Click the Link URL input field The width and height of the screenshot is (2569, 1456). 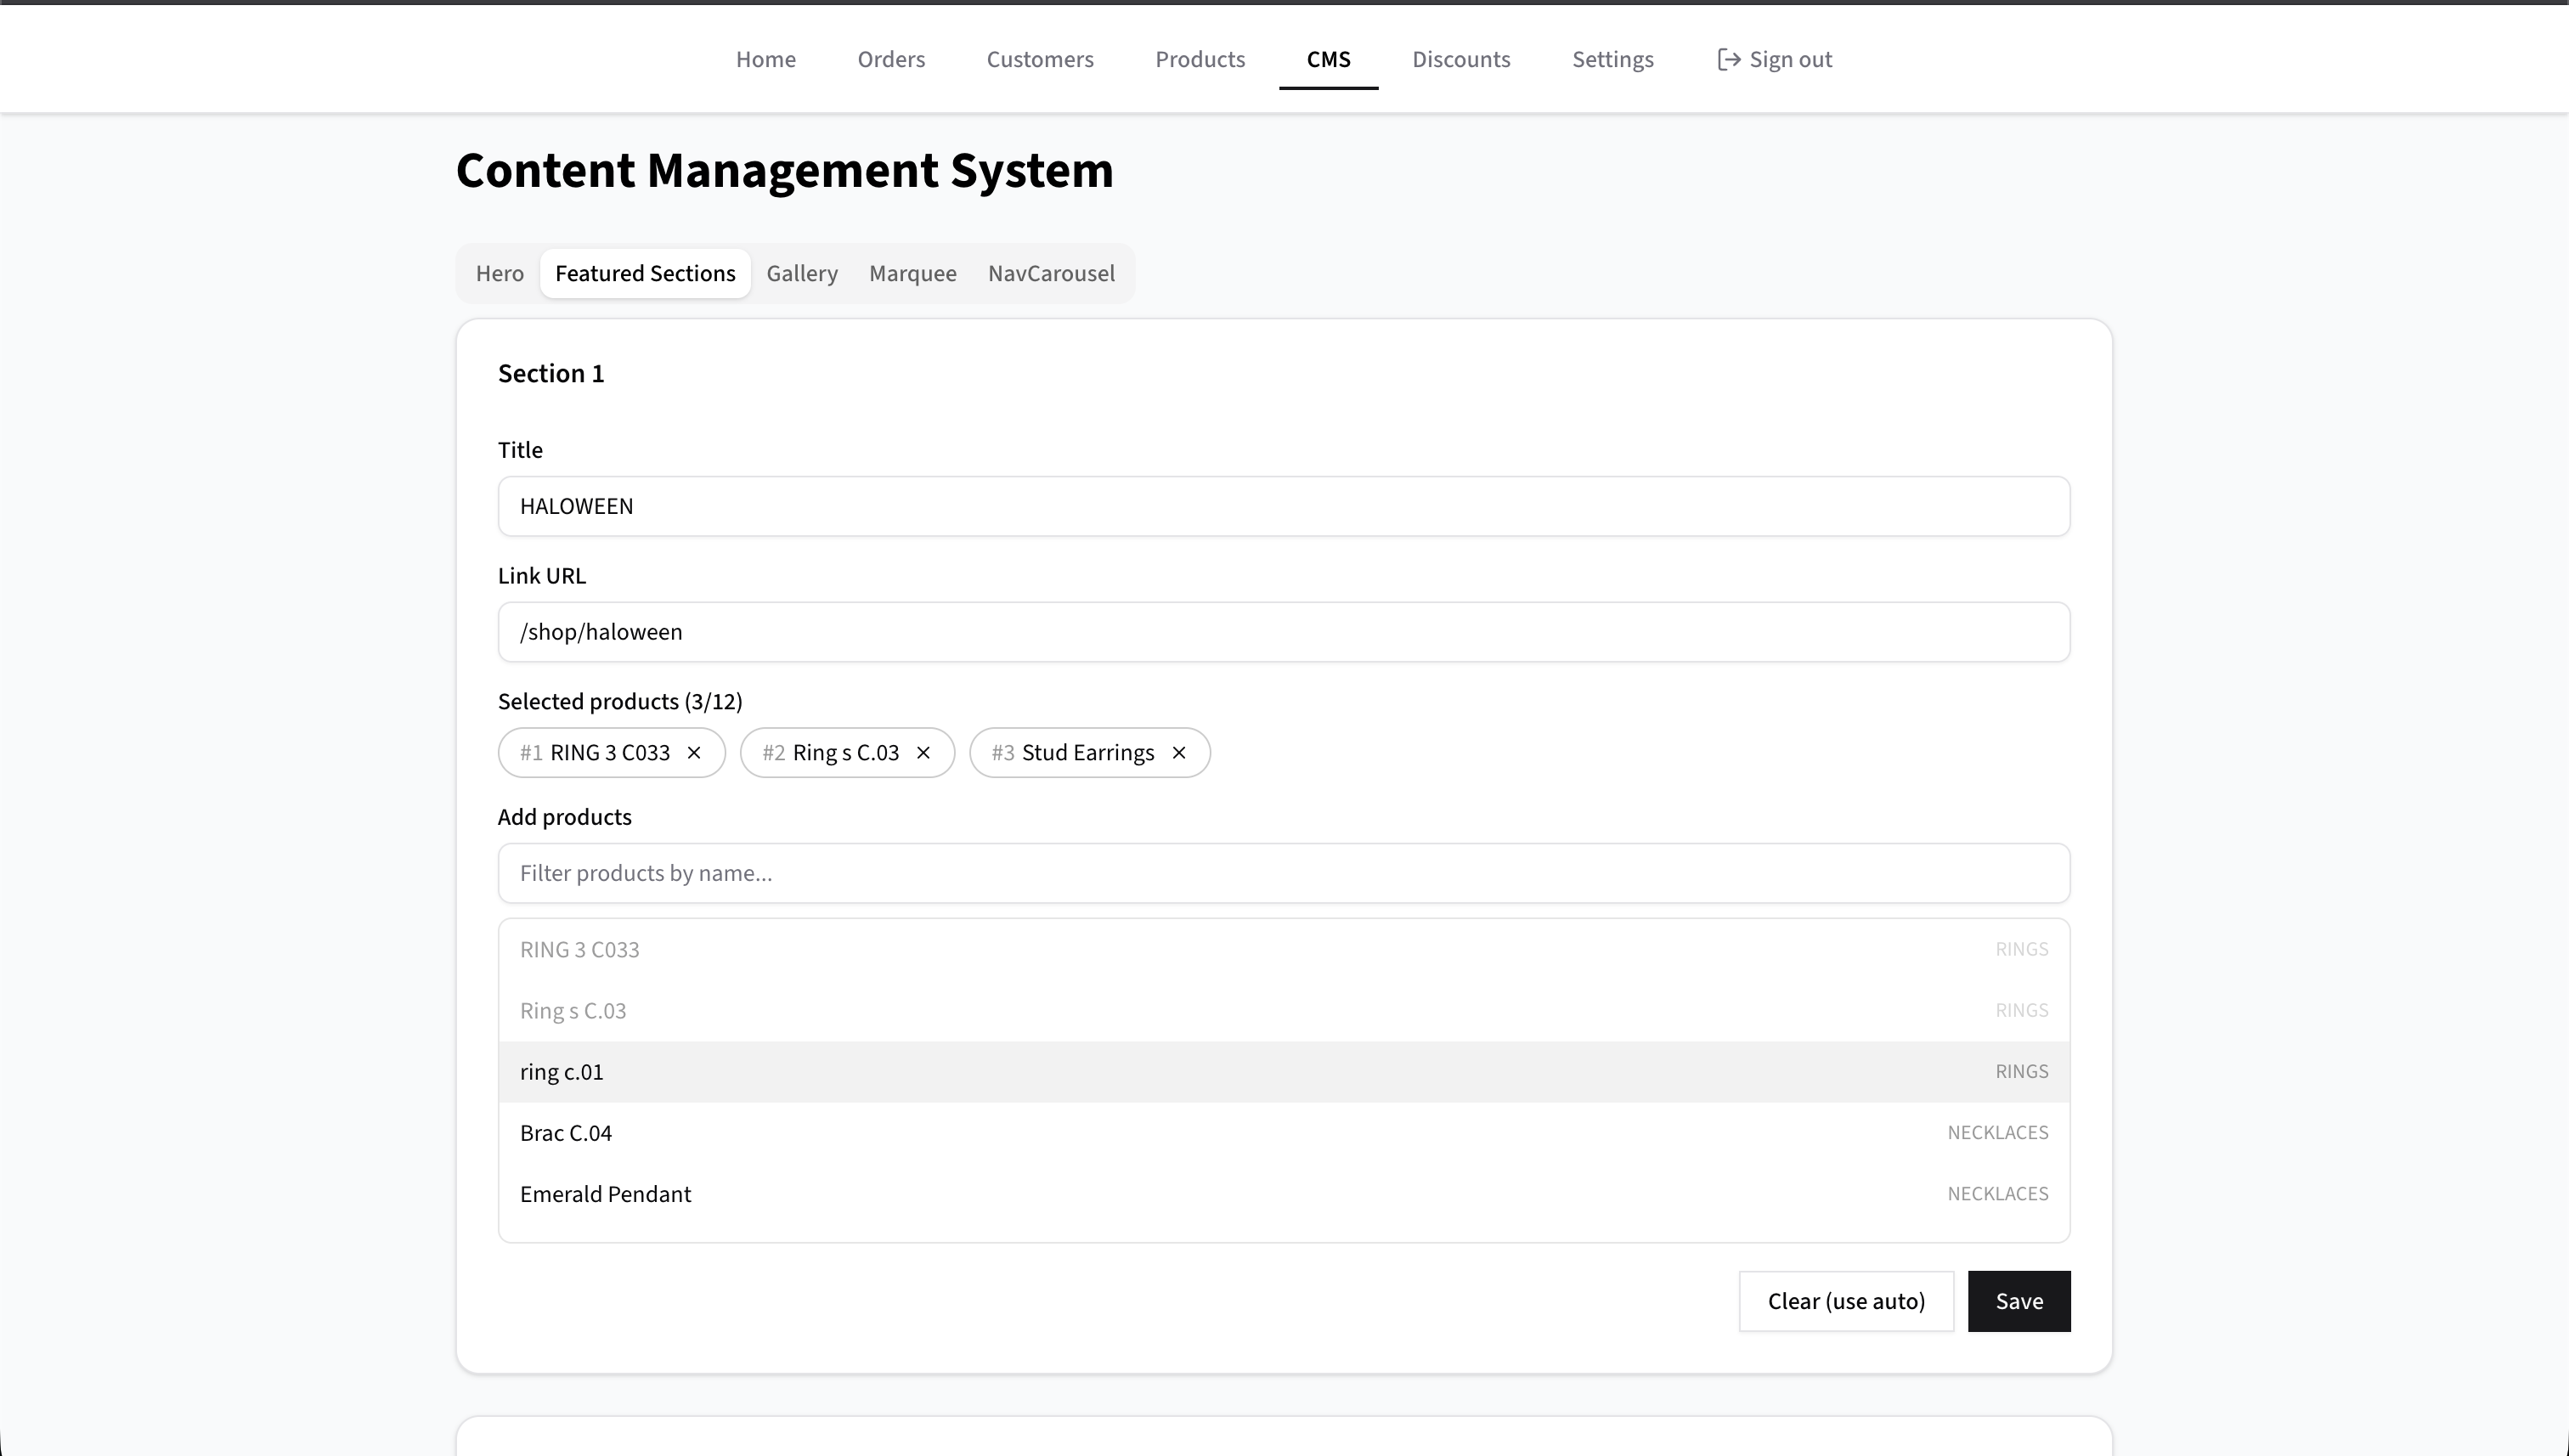(x=1283, y=632)
